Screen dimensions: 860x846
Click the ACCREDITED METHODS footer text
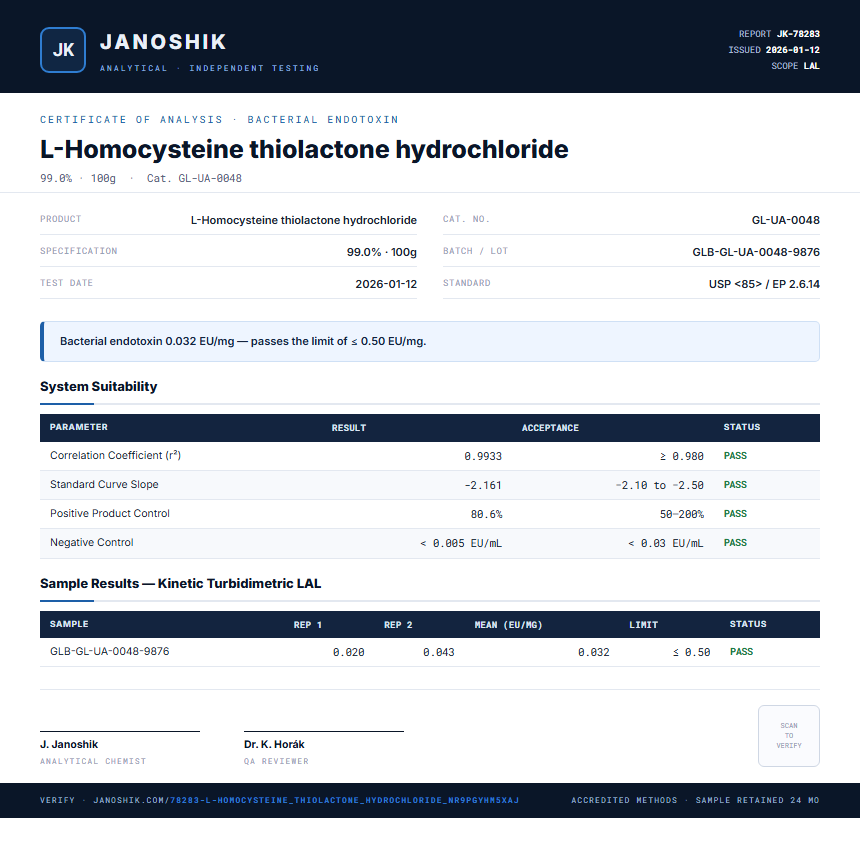(624, 800)
